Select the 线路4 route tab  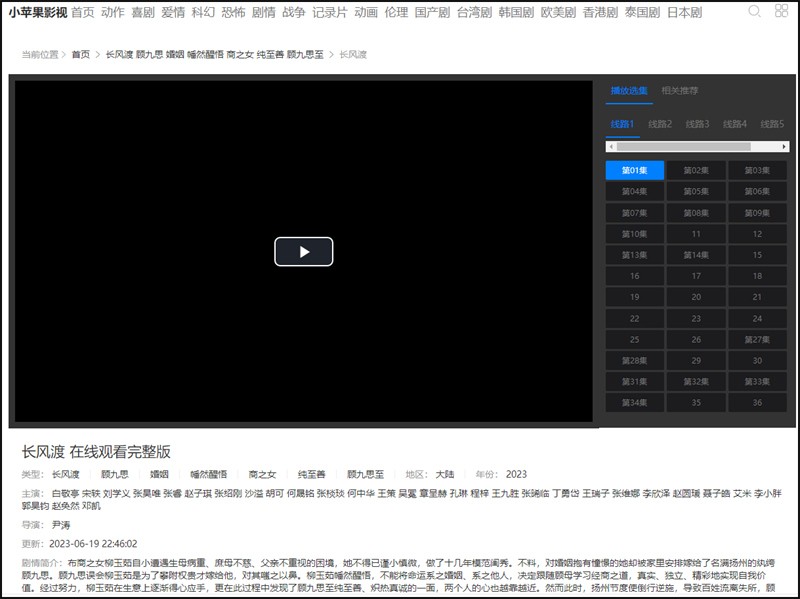pyautogui.click(x=735, y=124)
